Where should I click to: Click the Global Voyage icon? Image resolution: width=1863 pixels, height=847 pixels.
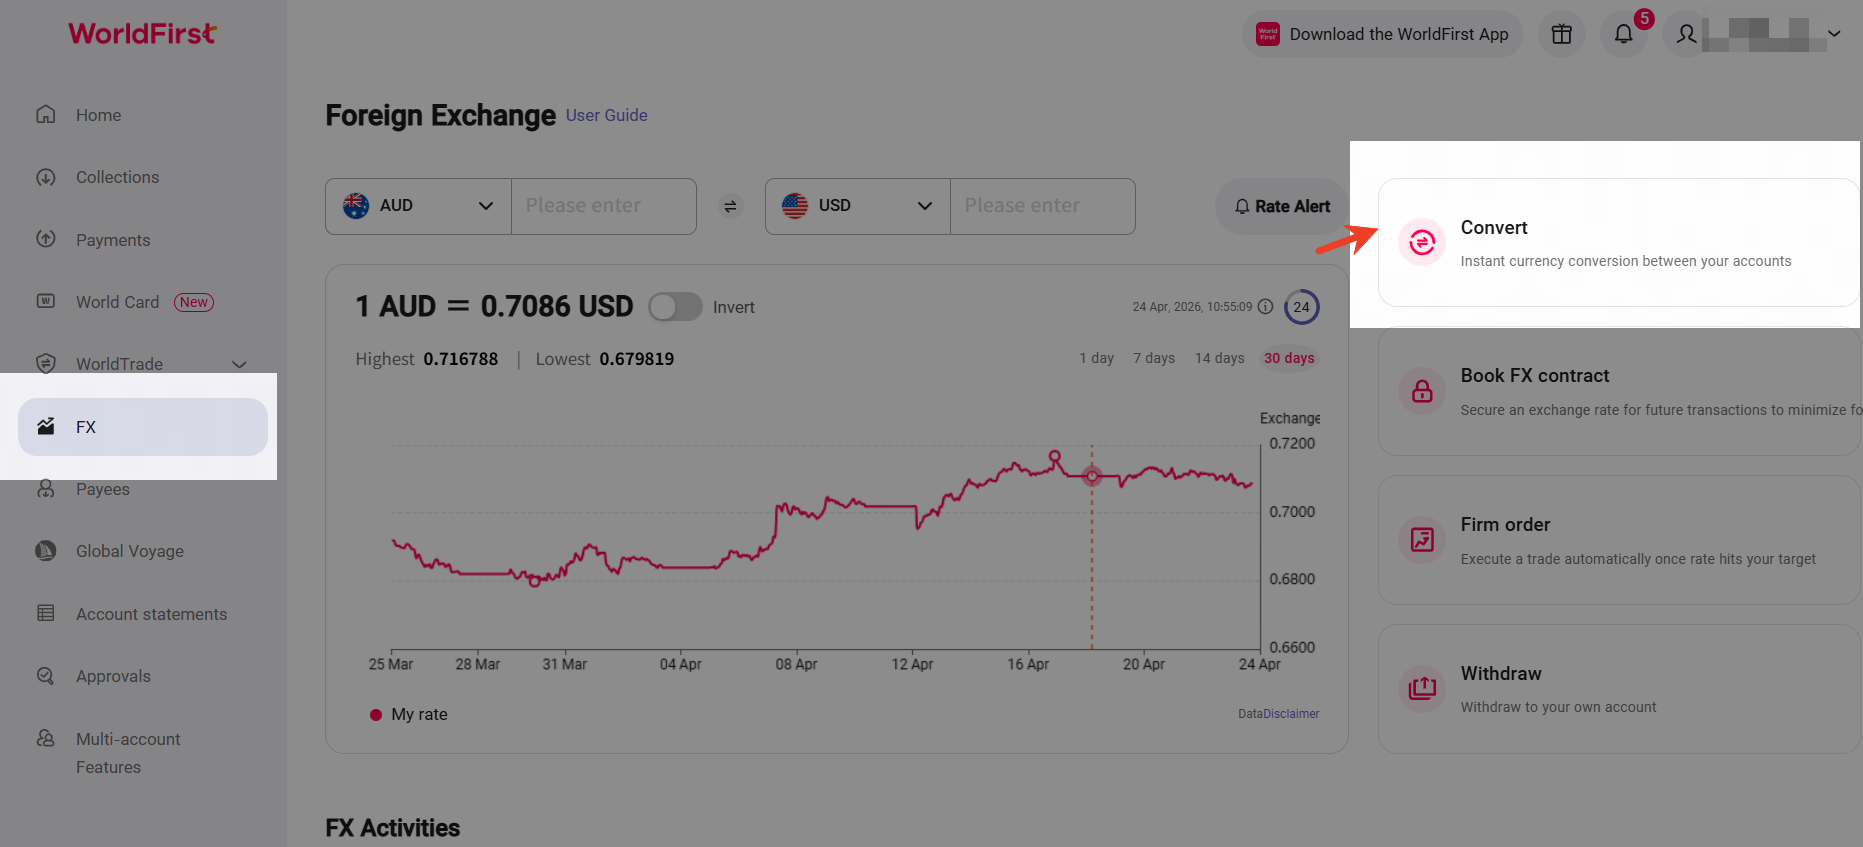point(46,551)
